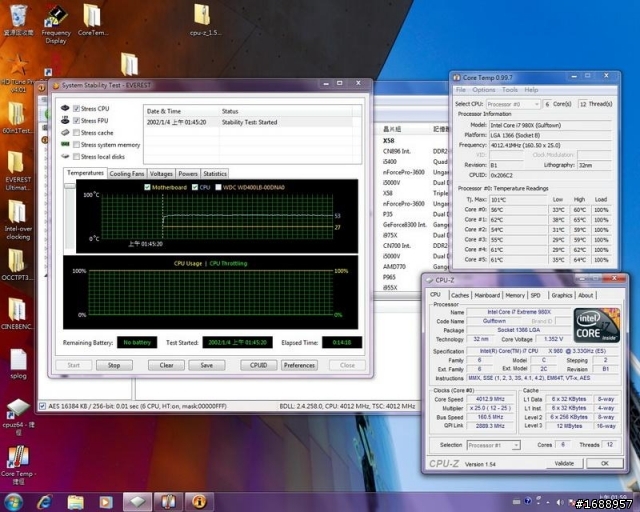Switch to the Cooling Fans tab
Viewport: 640px width, 512px height.
click(x=127, y=174)
